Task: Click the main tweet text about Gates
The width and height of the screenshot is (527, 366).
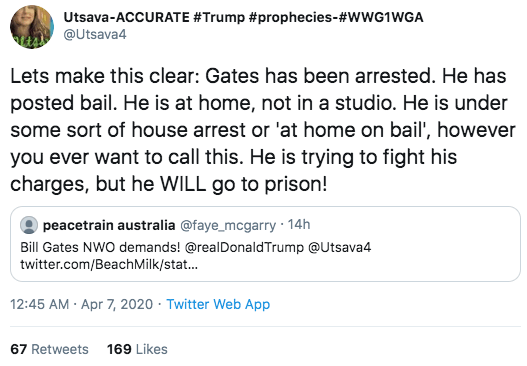Action: click(263, 130)
